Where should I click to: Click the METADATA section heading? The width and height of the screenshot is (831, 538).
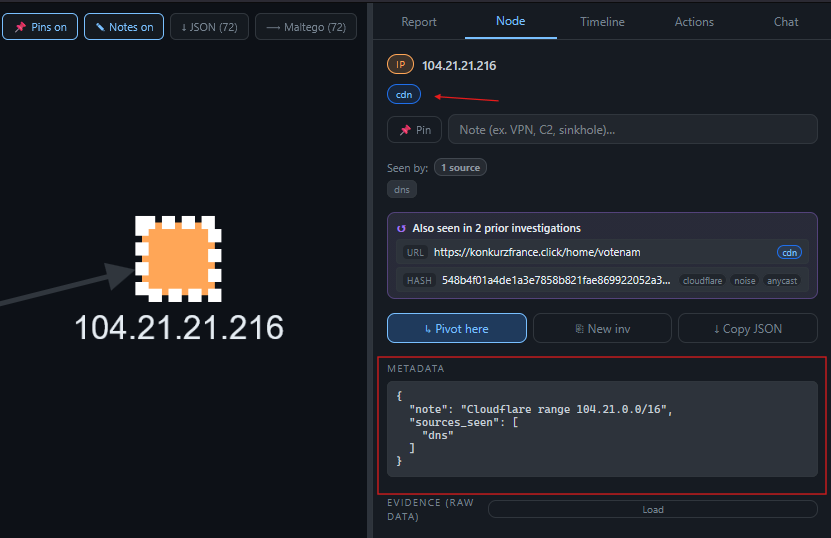(416, 369)
